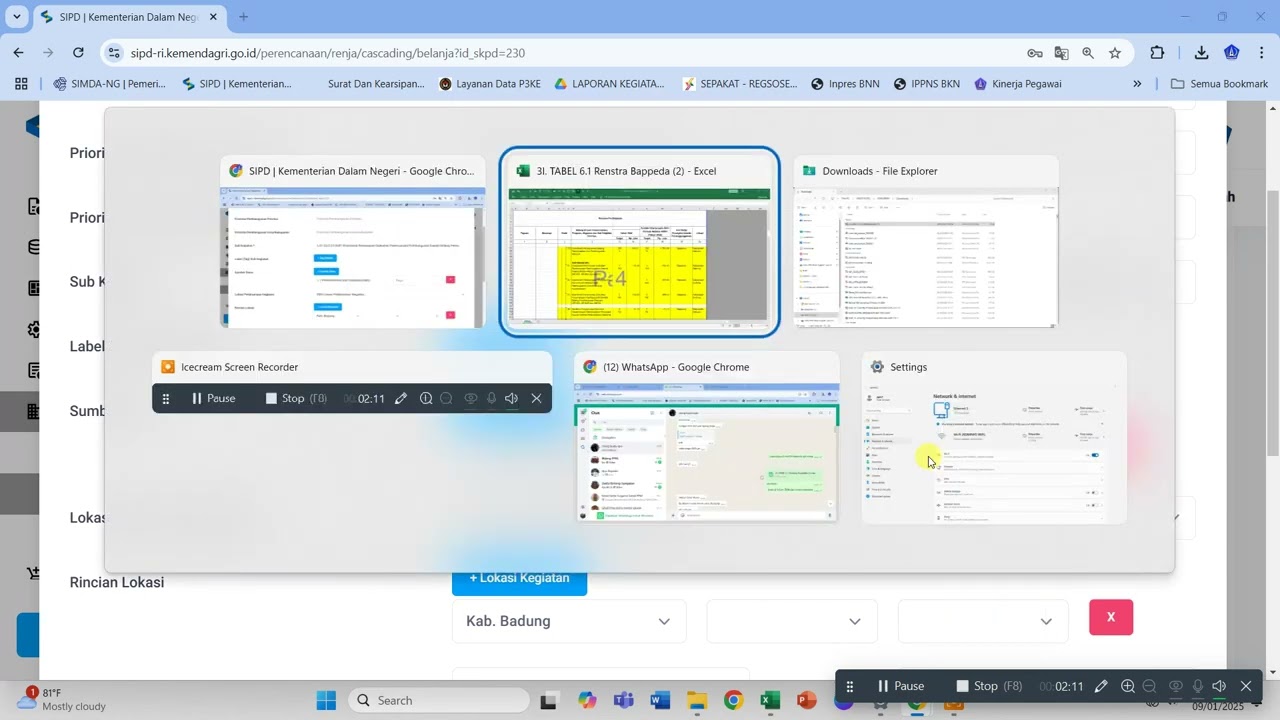
Task: Stop in Icecream Screen Recorder thumbnail
Action: [296, 398]
